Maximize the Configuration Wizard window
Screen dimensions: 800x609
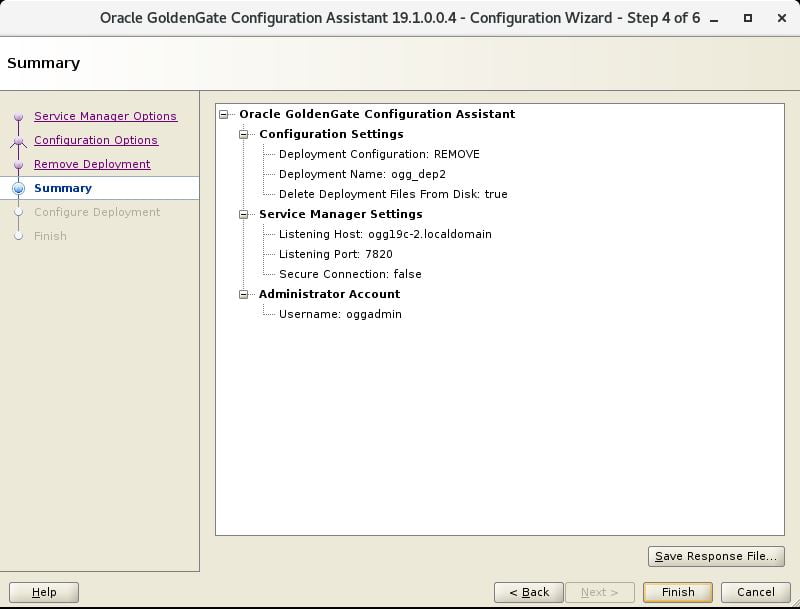pyautogui.click(x=748, y=18)
